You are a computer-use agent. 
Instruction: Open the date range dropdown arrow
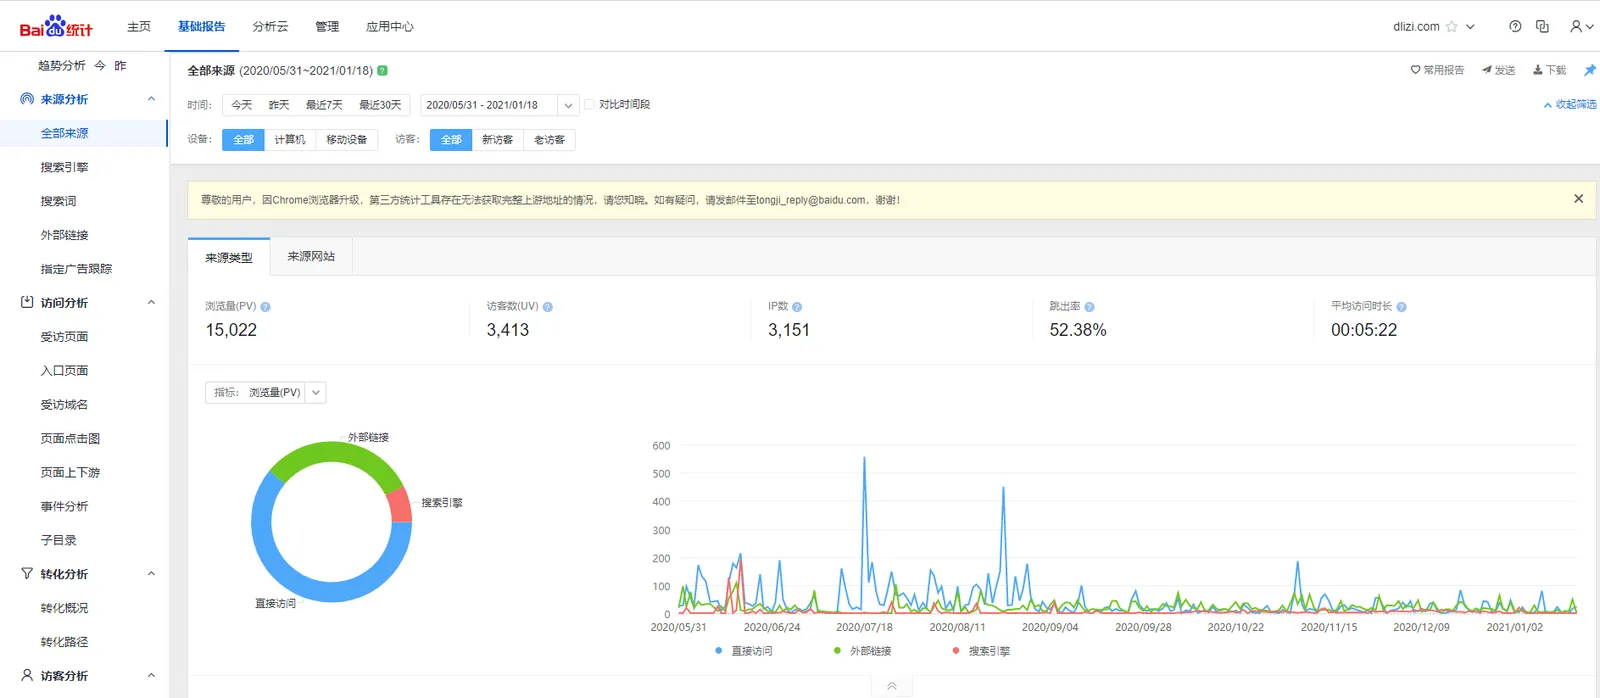568,105
